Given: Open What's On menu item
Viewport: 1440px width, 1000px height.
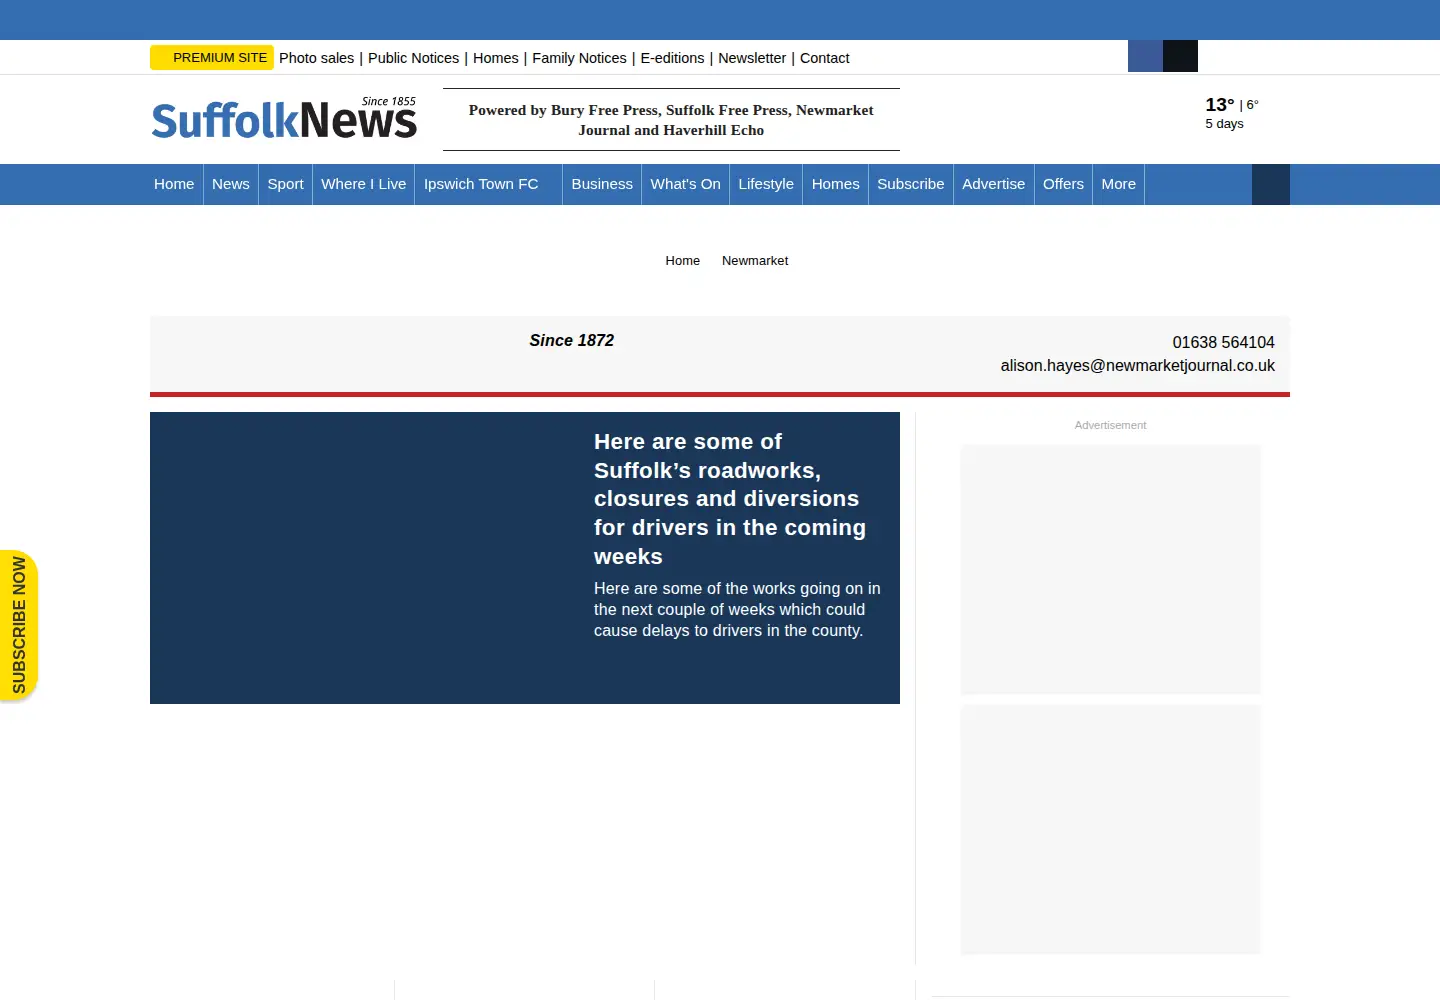Looking at the screenshot, I should pos(685,184).
